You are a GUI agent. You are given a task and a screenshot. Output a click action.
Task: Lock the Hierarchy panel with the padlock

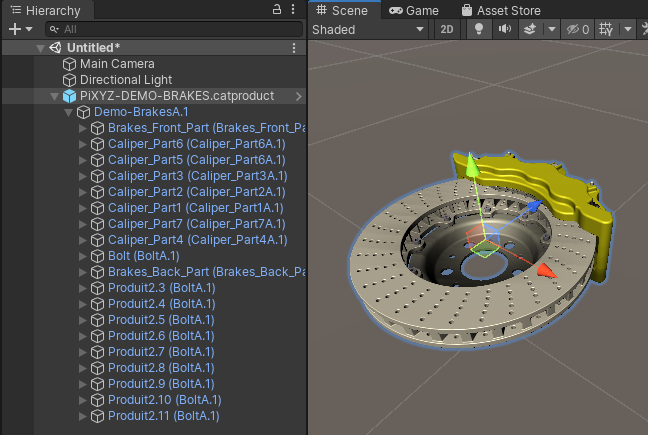(x=277, y=9)
